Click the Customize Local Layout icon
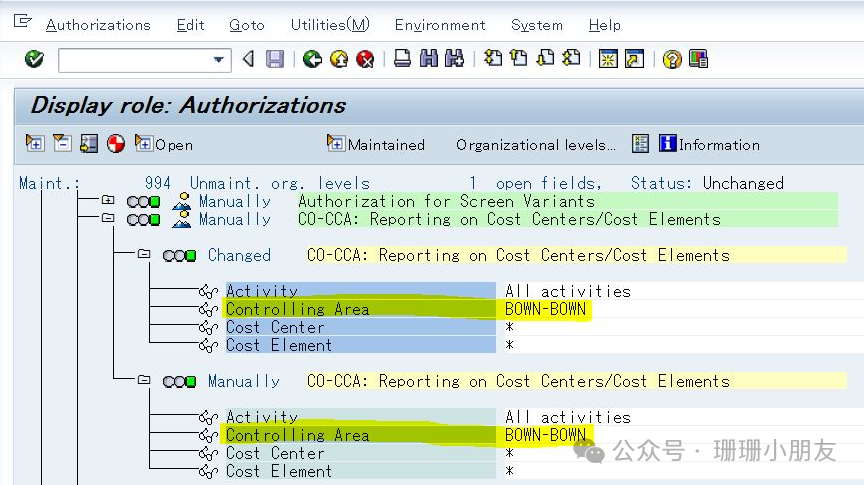This screenshot has width=864, height=485. pos(698,60)
